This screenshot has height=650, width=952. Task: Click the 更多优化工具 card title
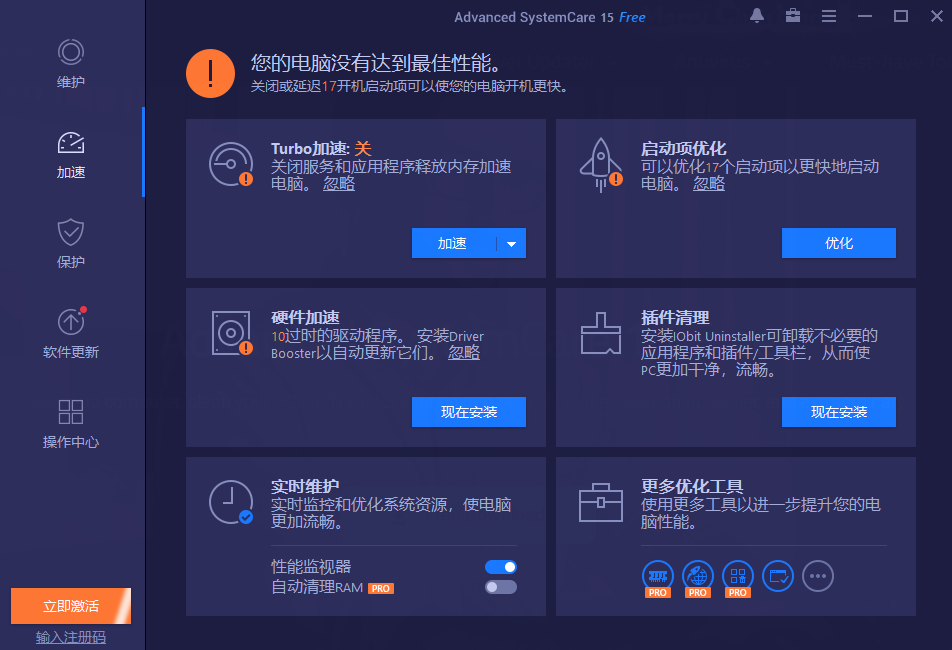[692, 486]
